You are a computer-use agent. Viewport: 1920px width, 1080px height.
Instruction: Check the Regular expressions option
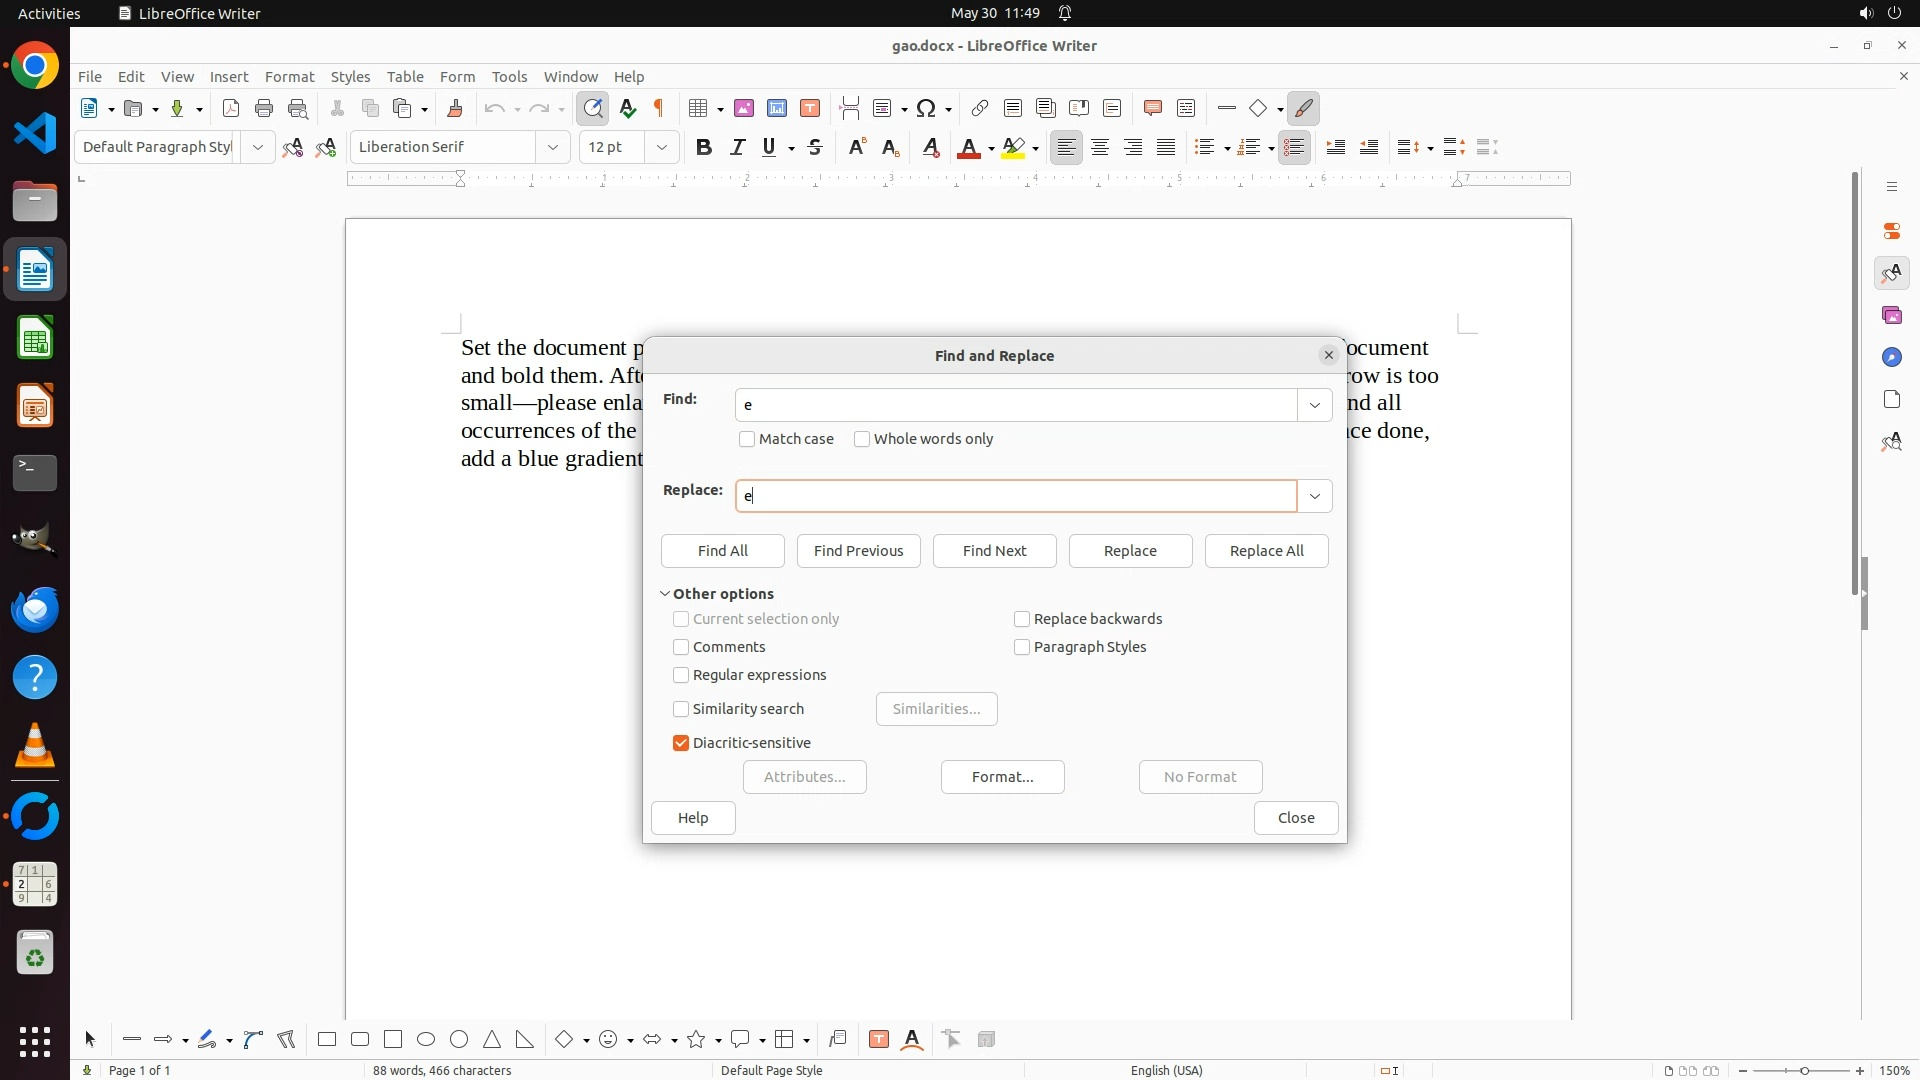pyautogui.click(x=681, y=675)
